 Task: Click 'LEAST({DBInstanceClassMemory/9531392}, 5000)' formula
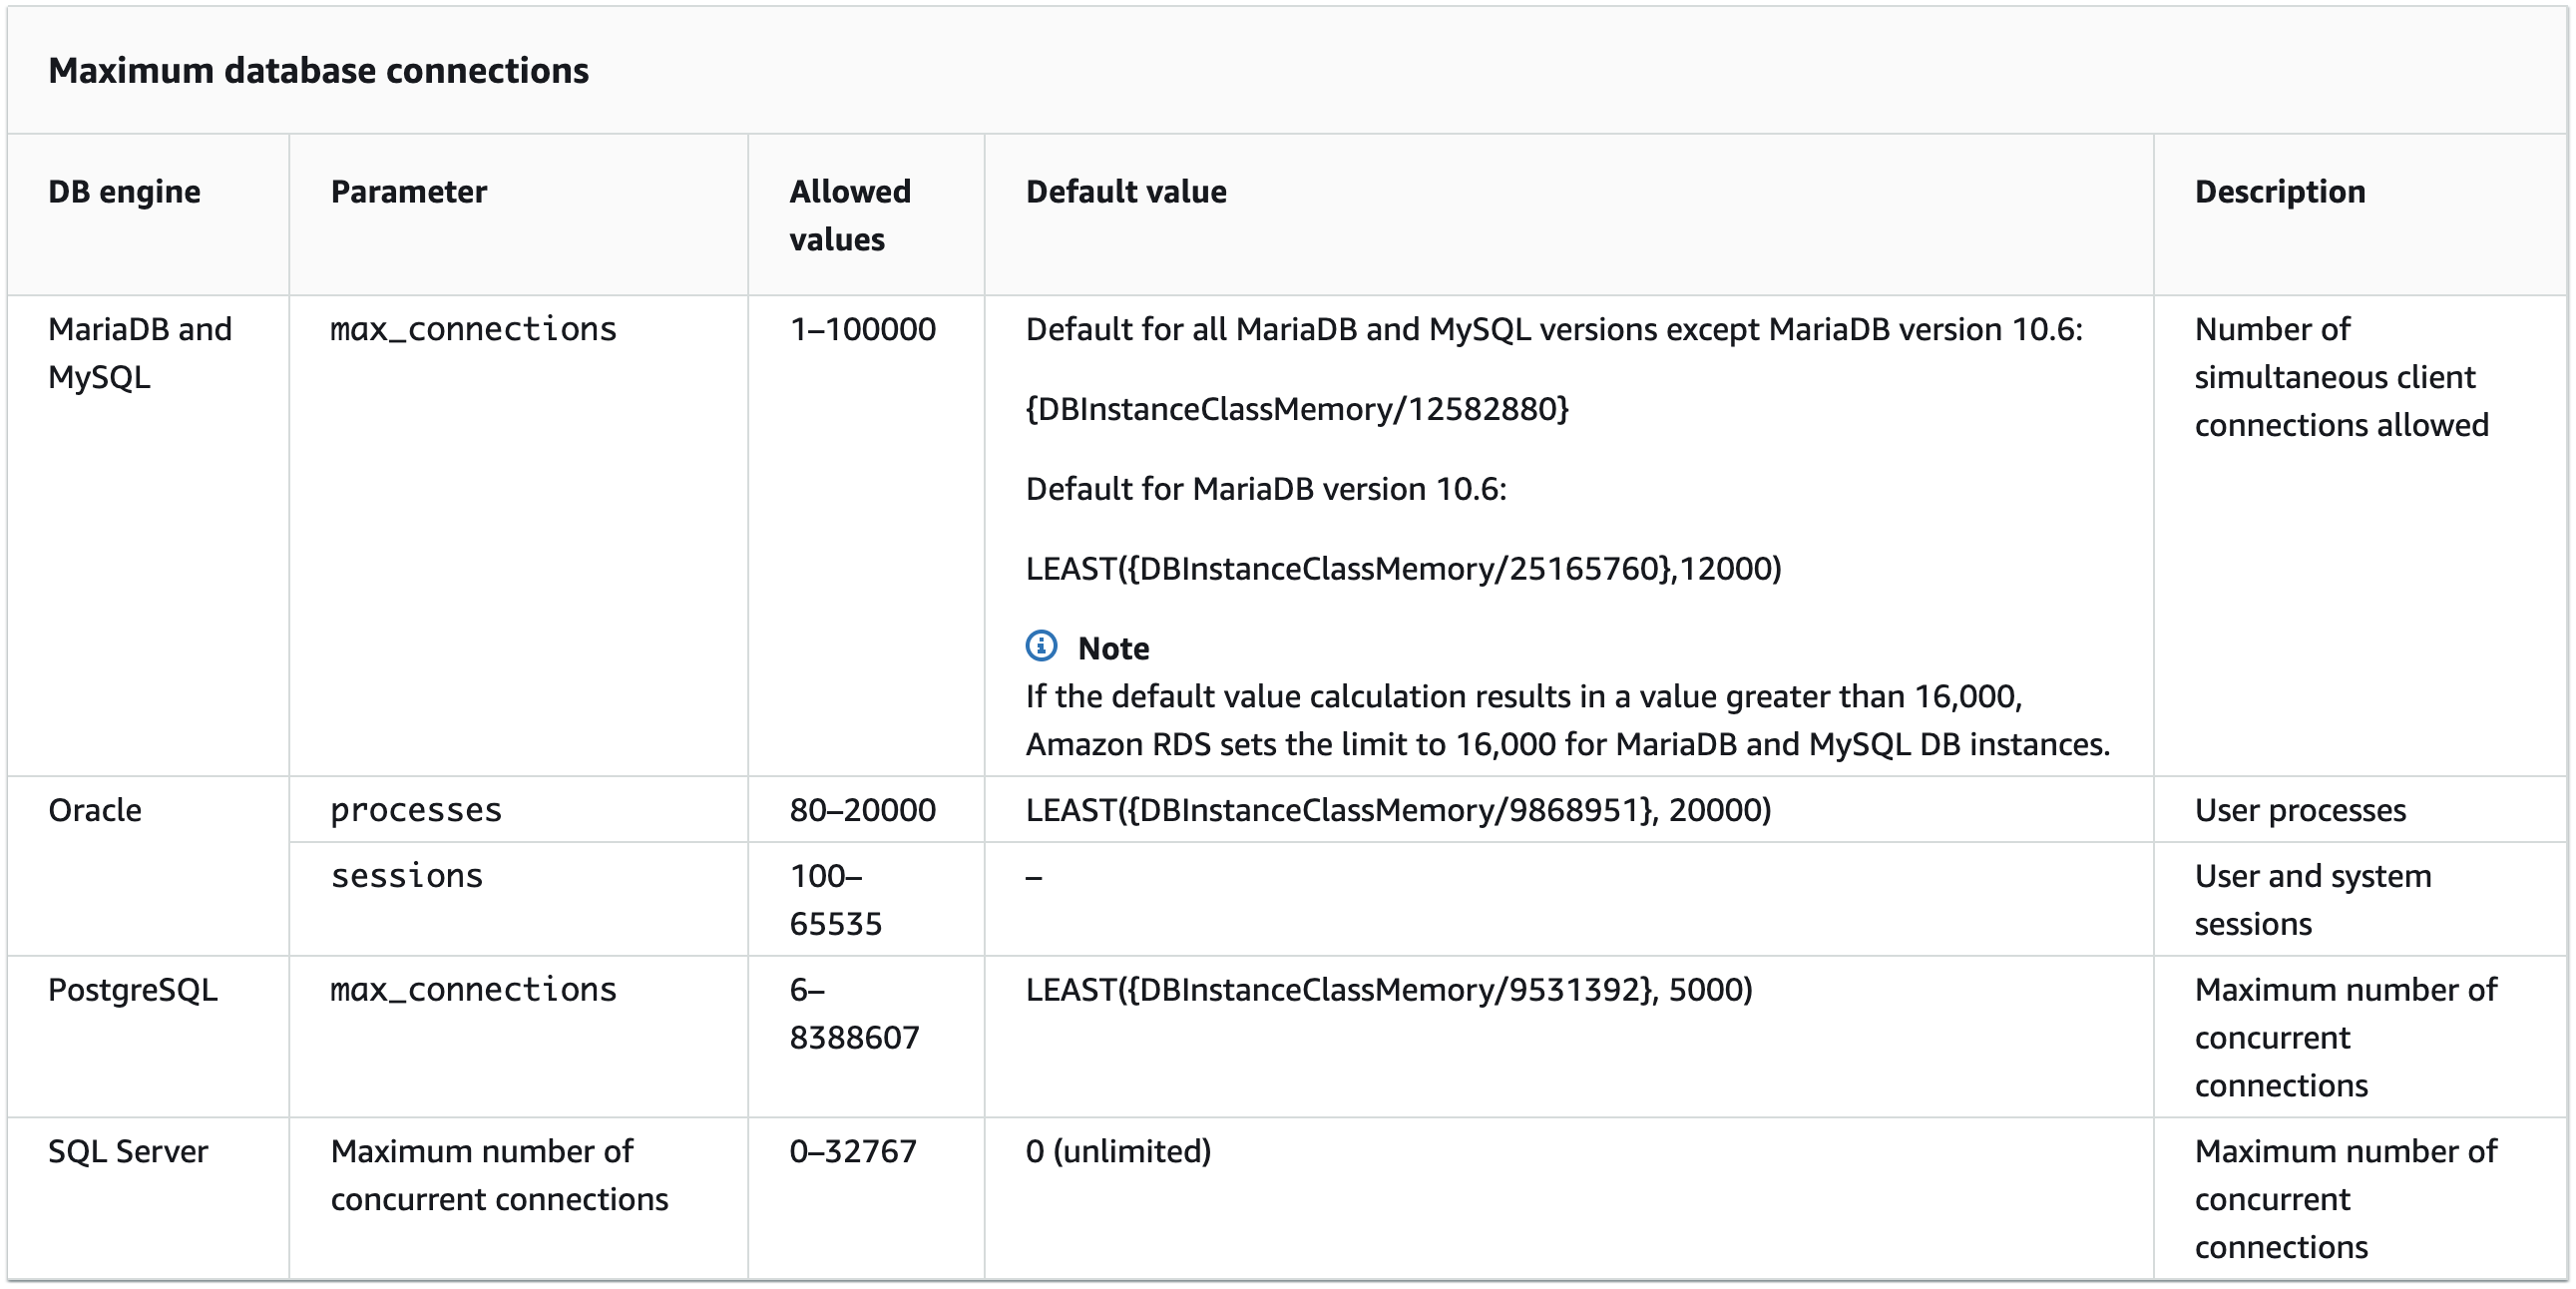[1389, 990]
